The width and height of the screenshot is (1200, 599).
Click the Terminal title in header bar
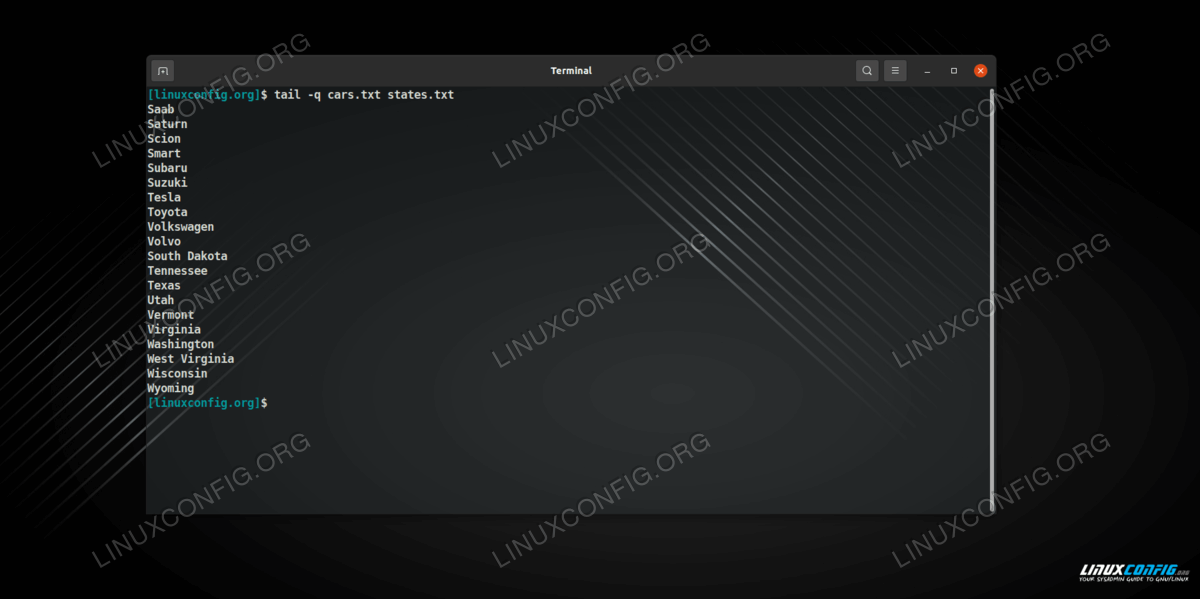click(571, 71)
